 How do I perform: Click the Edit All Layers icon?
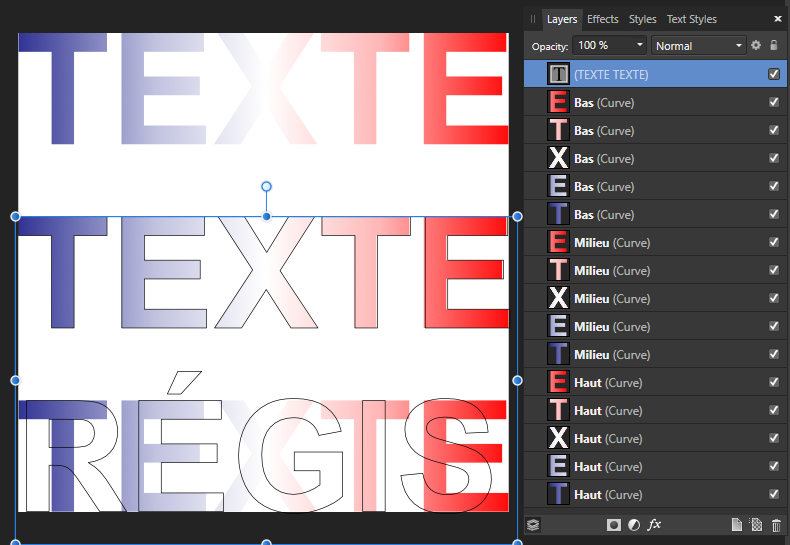point(533,525)
